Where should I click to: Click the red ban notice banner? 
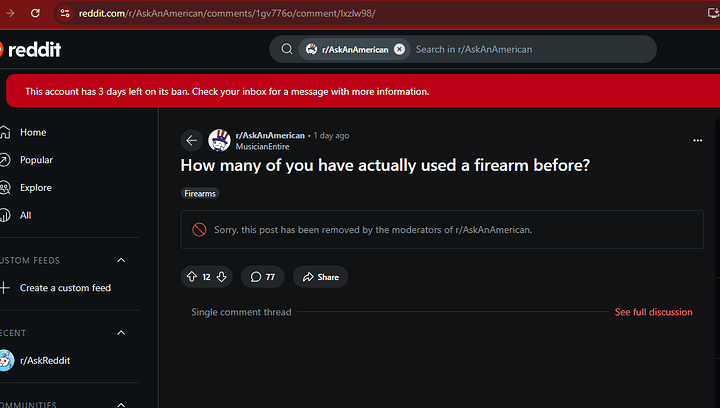coord(363,91)
